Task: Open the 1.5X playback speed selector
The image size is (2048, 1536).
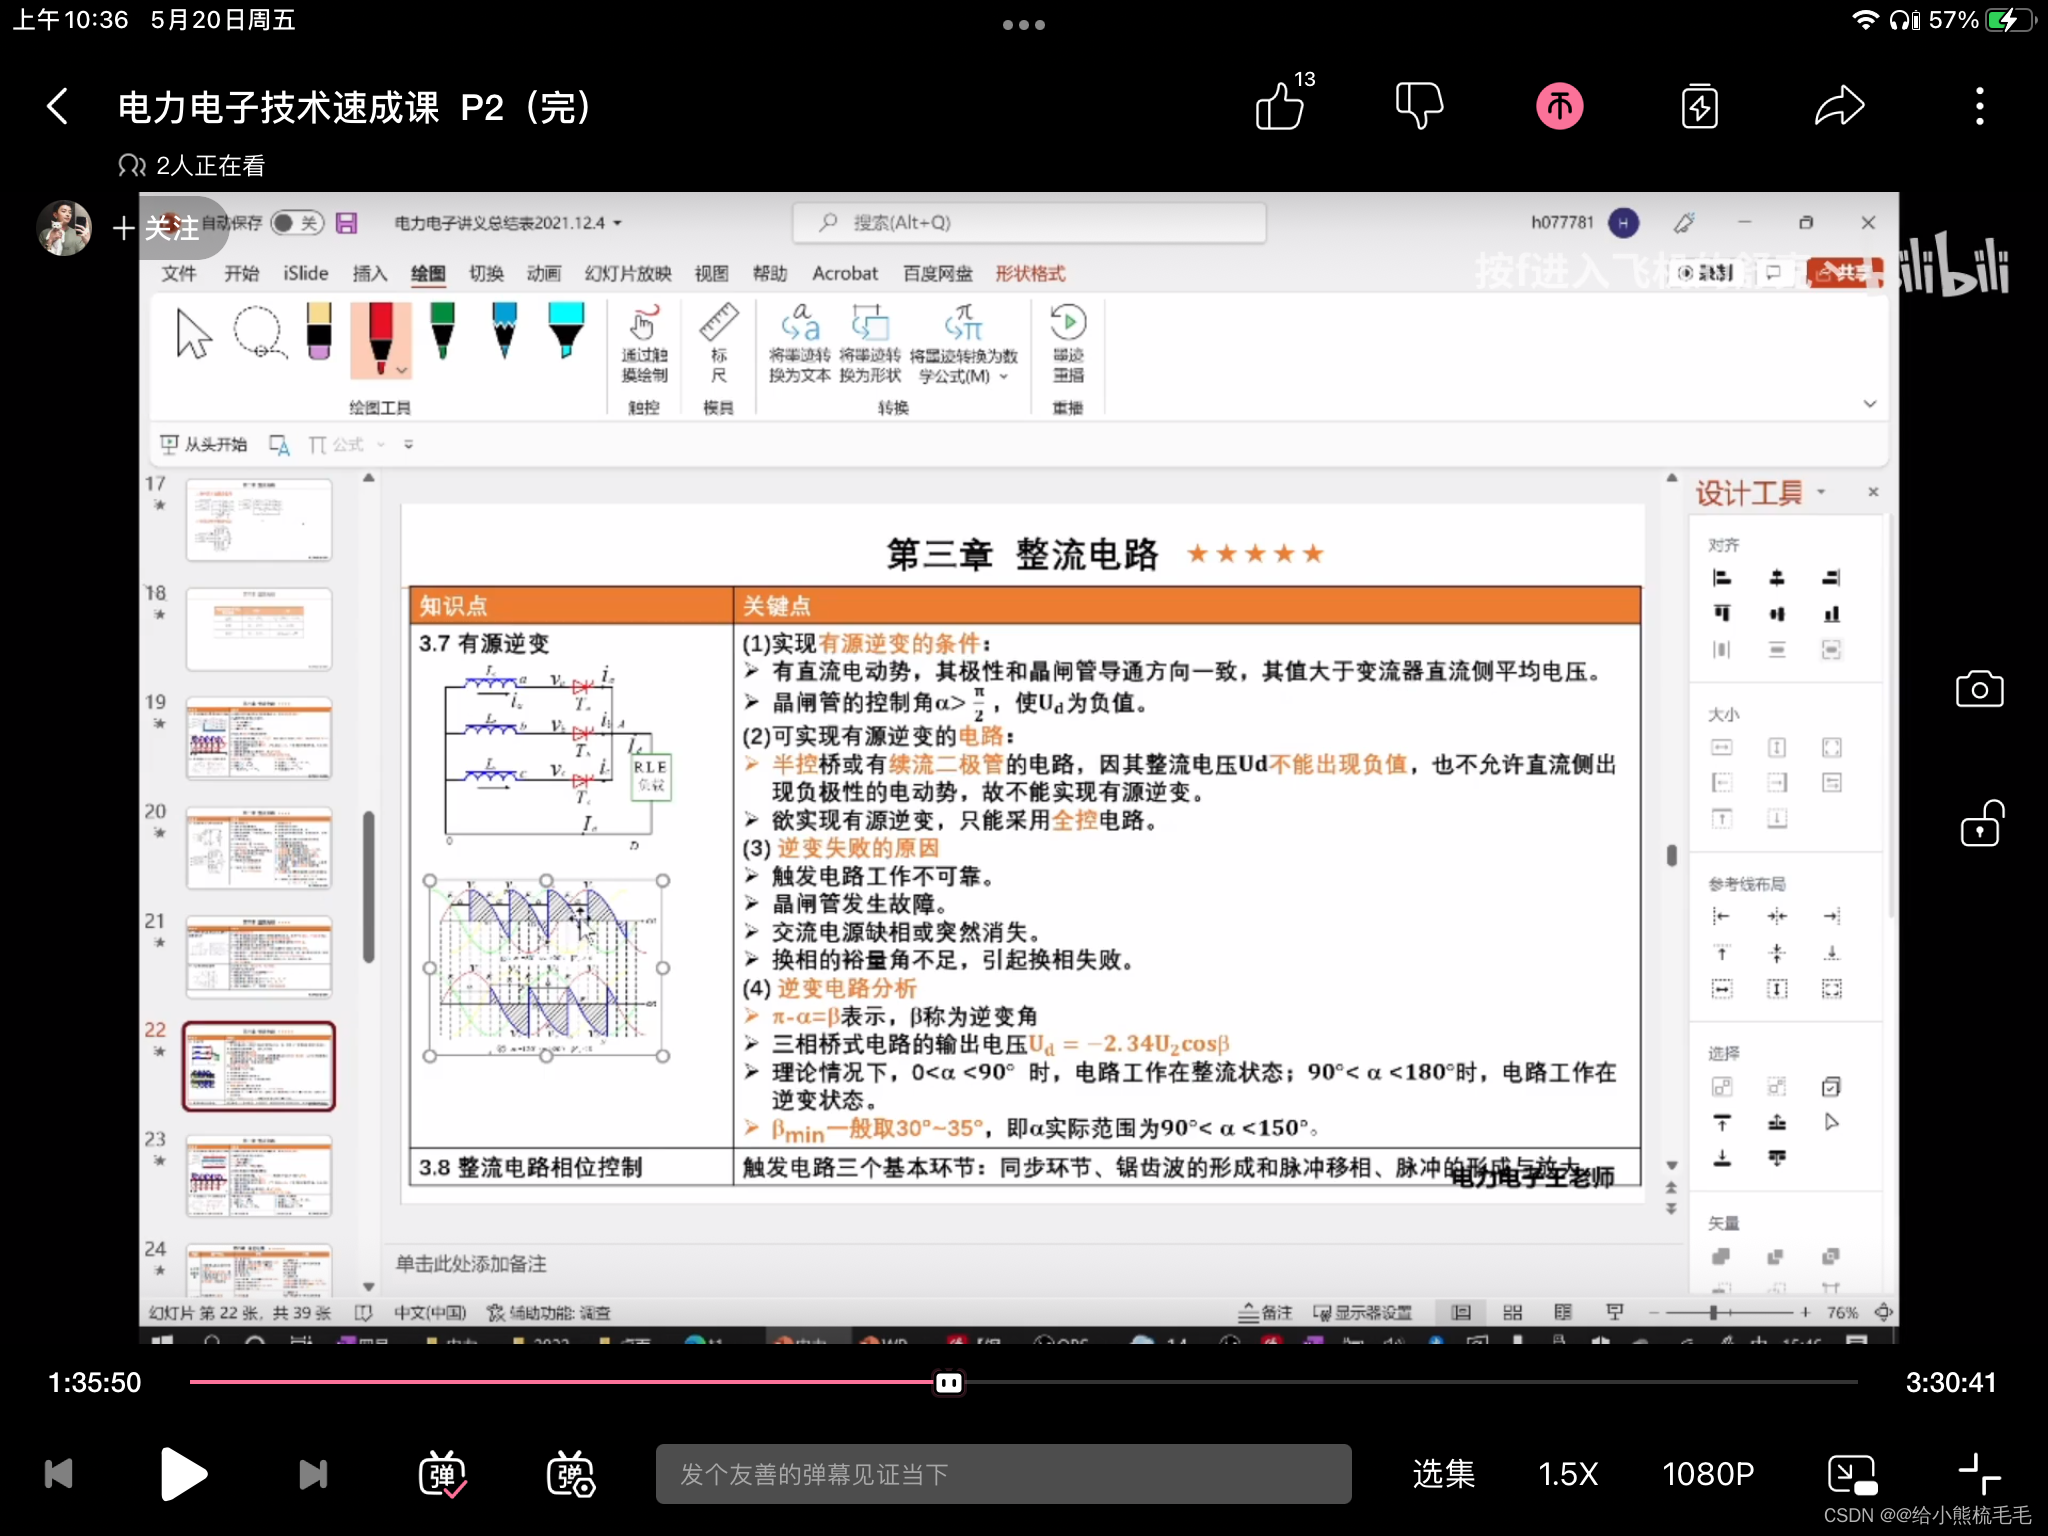Action: (1567, 1474)
